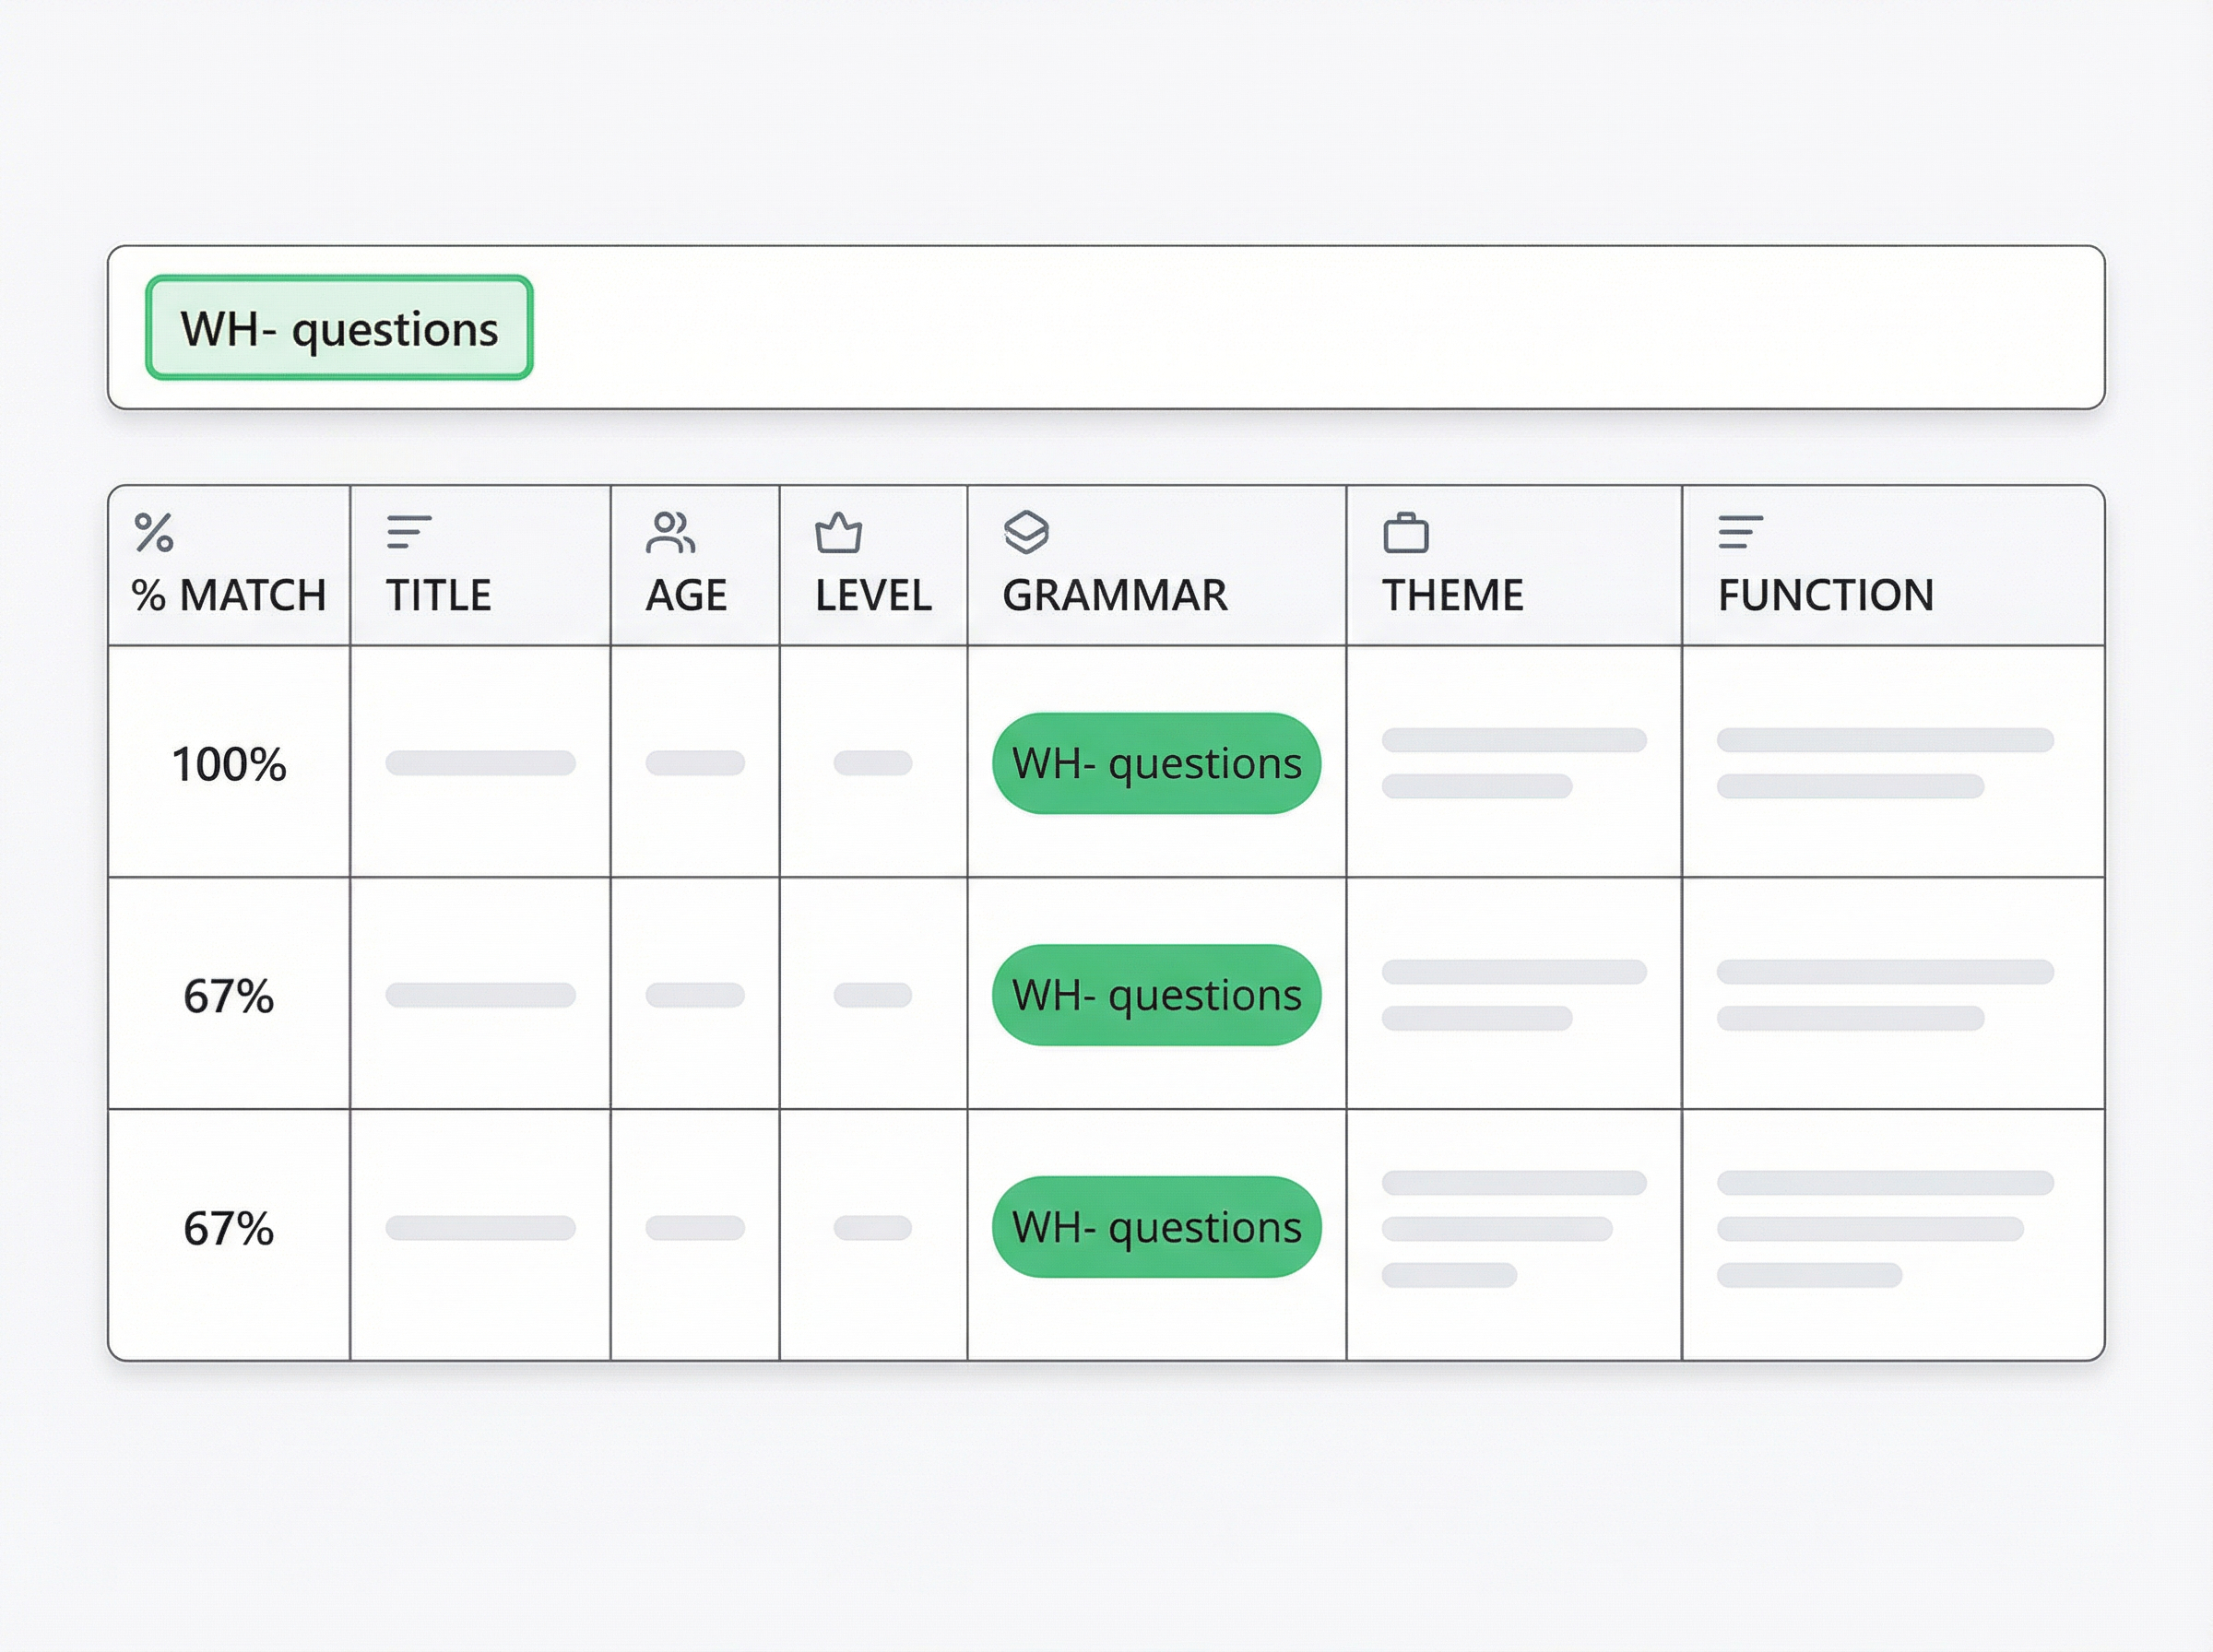This screenshot has height=1652, width=2213.
Task: Select the 100% match value cell
Action: coord(229,764)
